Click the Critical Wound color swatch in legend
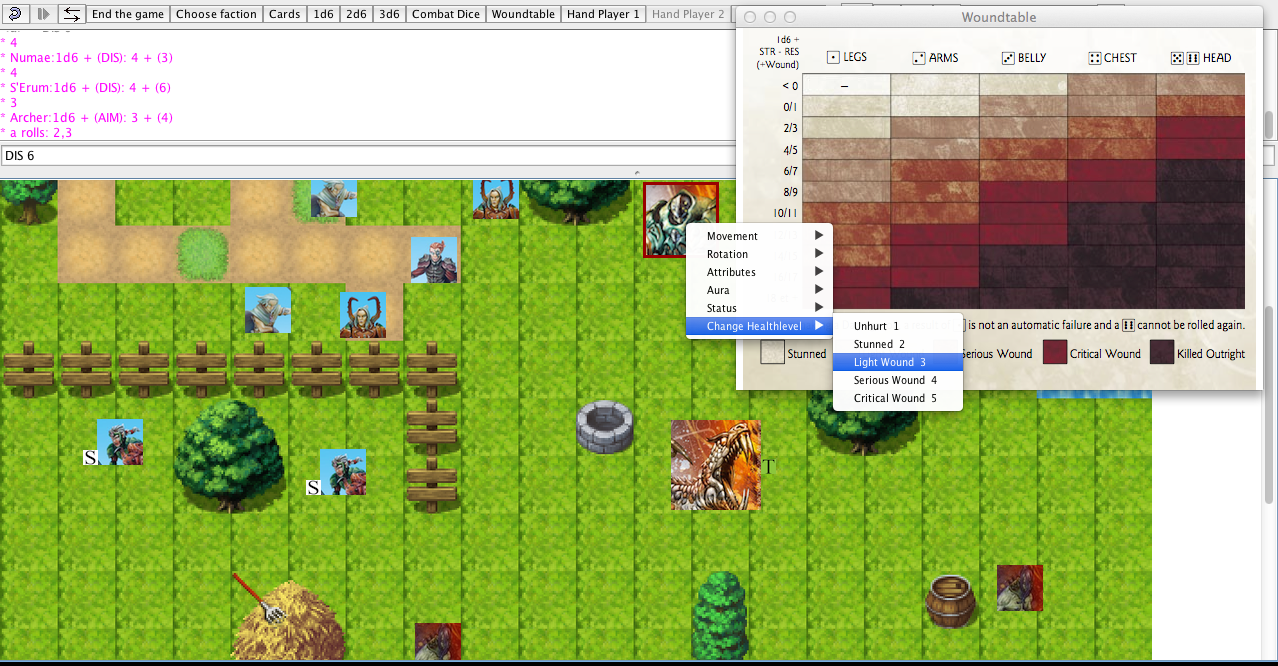 [1055, 353]
